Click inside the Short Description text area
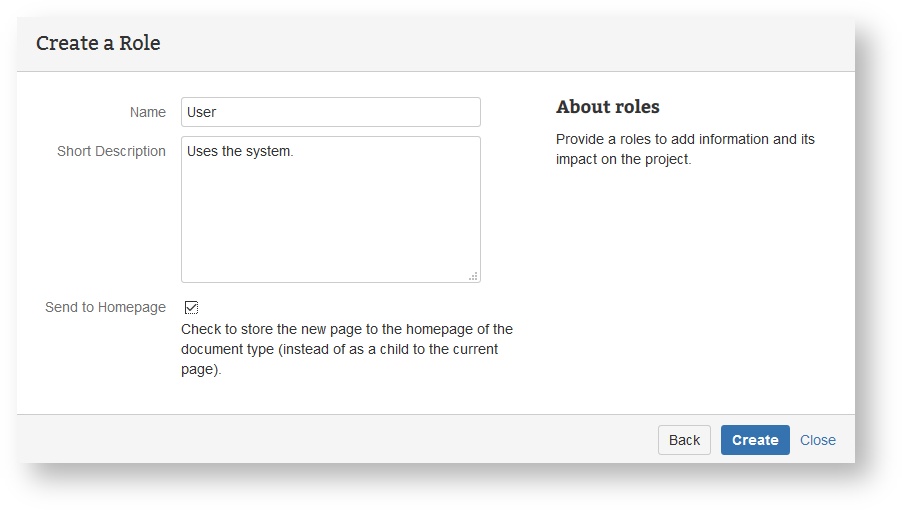The width and height of the screenshot is (903, 511). 330,210
